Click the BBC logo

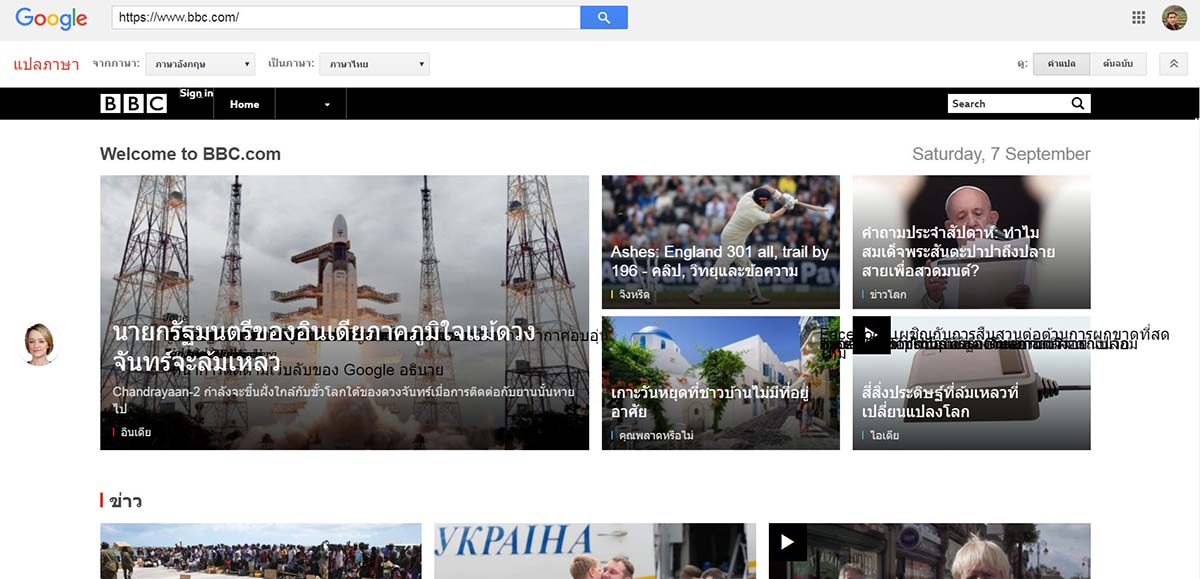pos(133,103)
